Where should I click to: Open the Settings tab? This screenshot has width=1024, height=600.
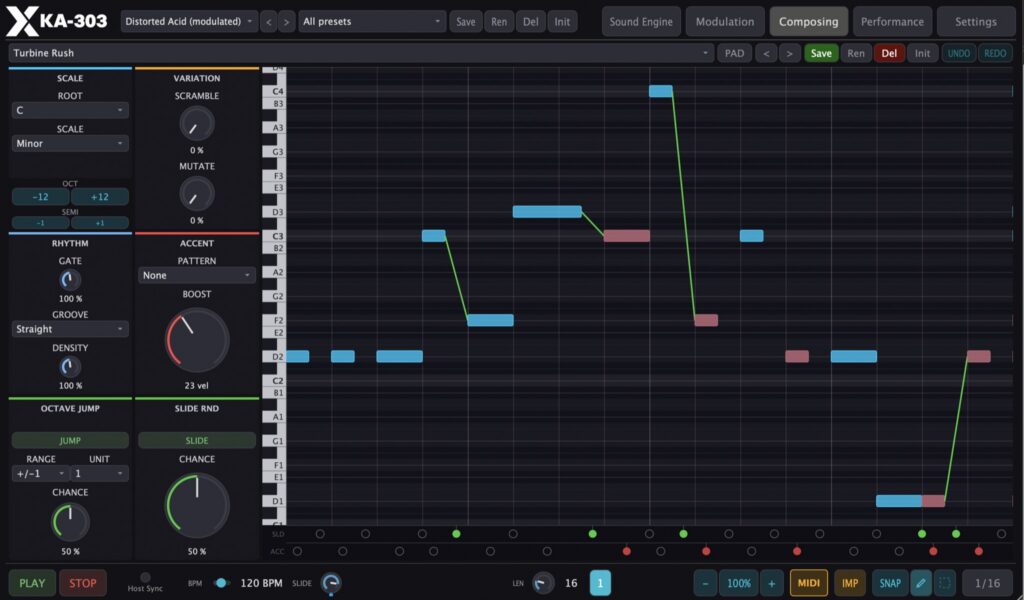click(x=976, y=22)
